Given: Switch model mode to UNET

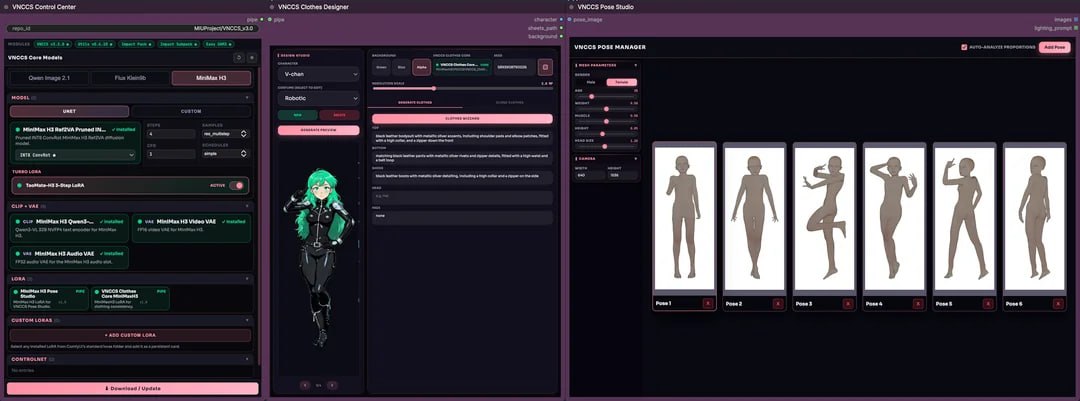Looking at the screenshot, I should [x=69, y=111].
